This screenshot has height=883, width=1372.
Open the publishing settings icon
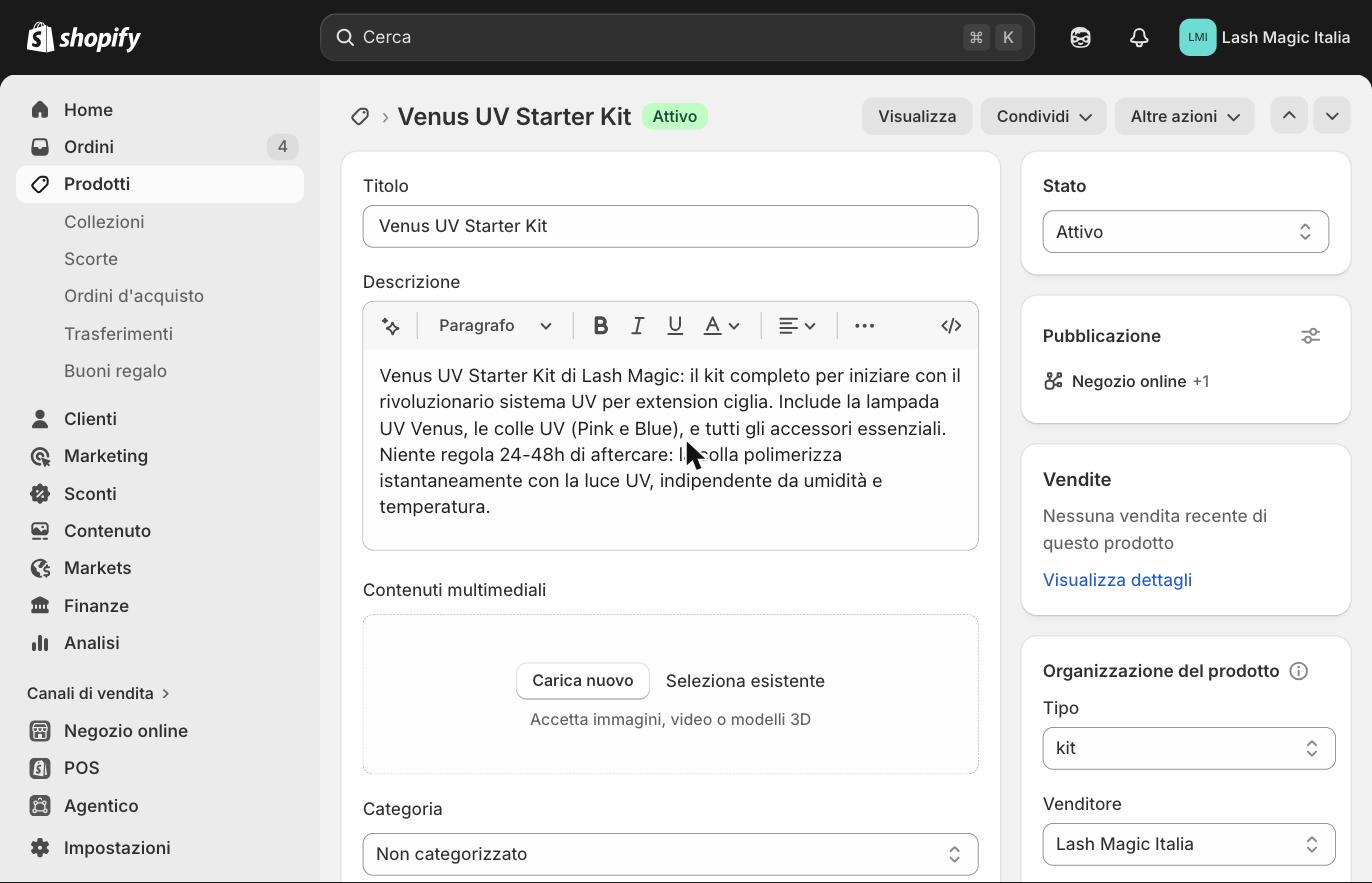pos(1310,336)
